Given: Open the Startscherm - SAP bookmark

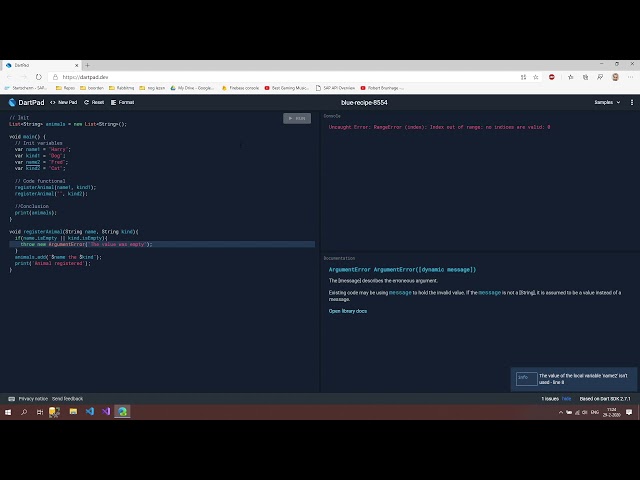Looking at the screenshot, I should tap(26, 88).
